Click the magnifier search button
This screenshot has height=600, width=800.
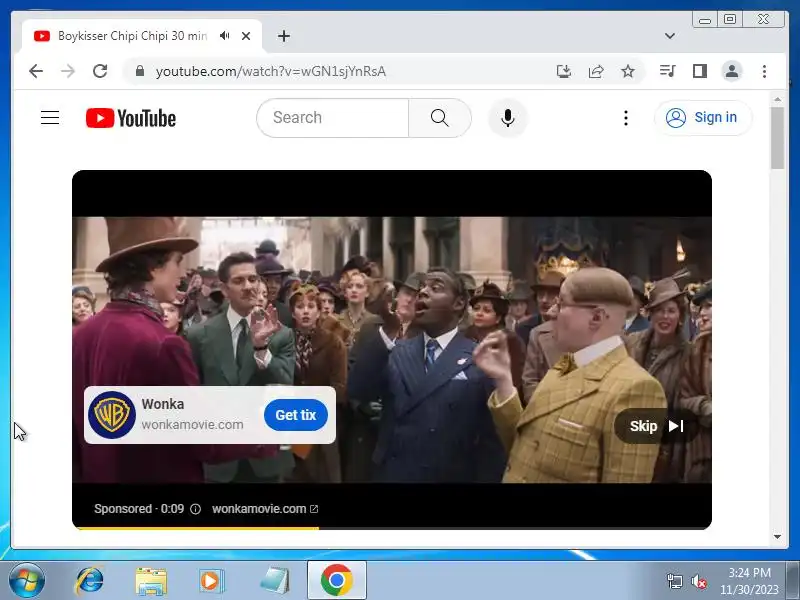(x=439, y=118)
